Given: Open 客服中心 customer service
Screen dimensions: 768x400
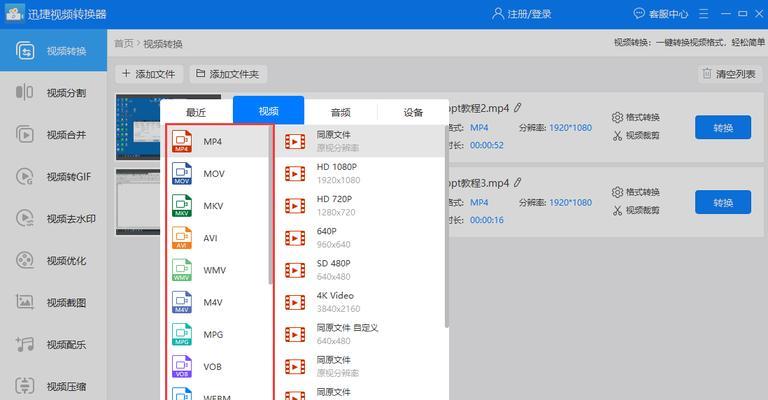Looking at the screenshot, I should point(661,14).
